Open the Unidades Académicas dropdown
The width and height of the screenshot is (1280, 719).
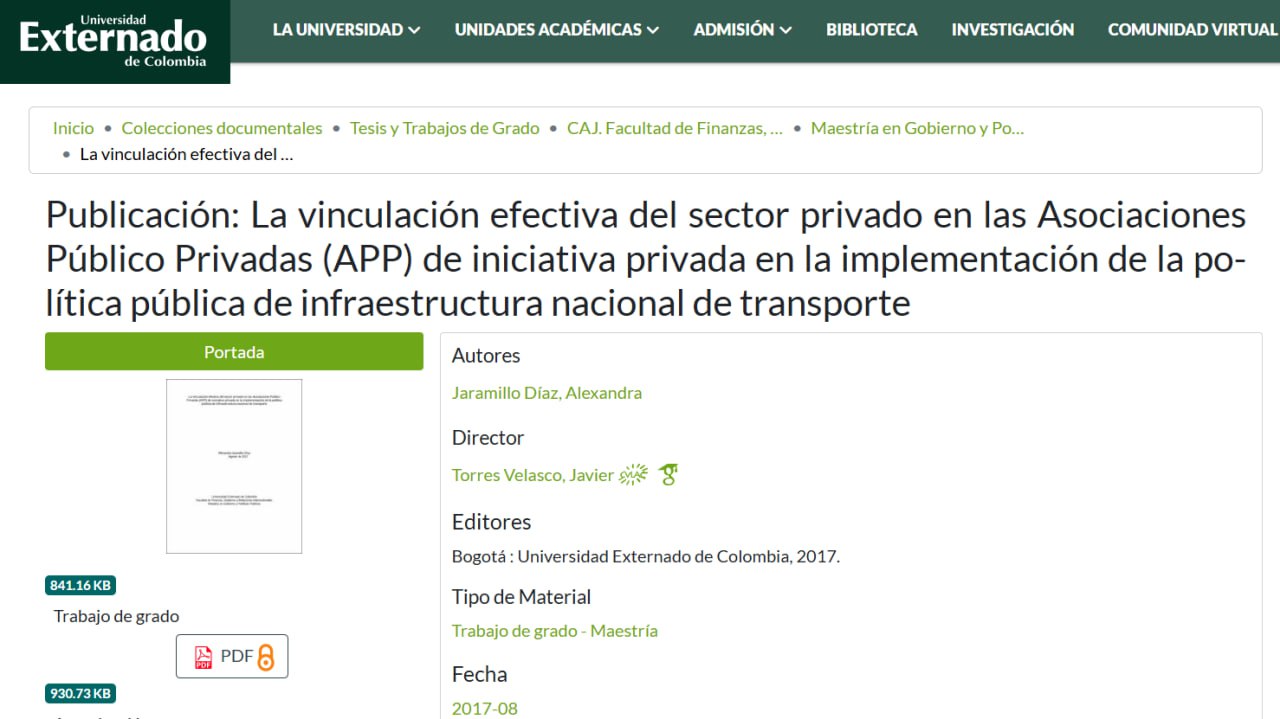pos(556,30)
